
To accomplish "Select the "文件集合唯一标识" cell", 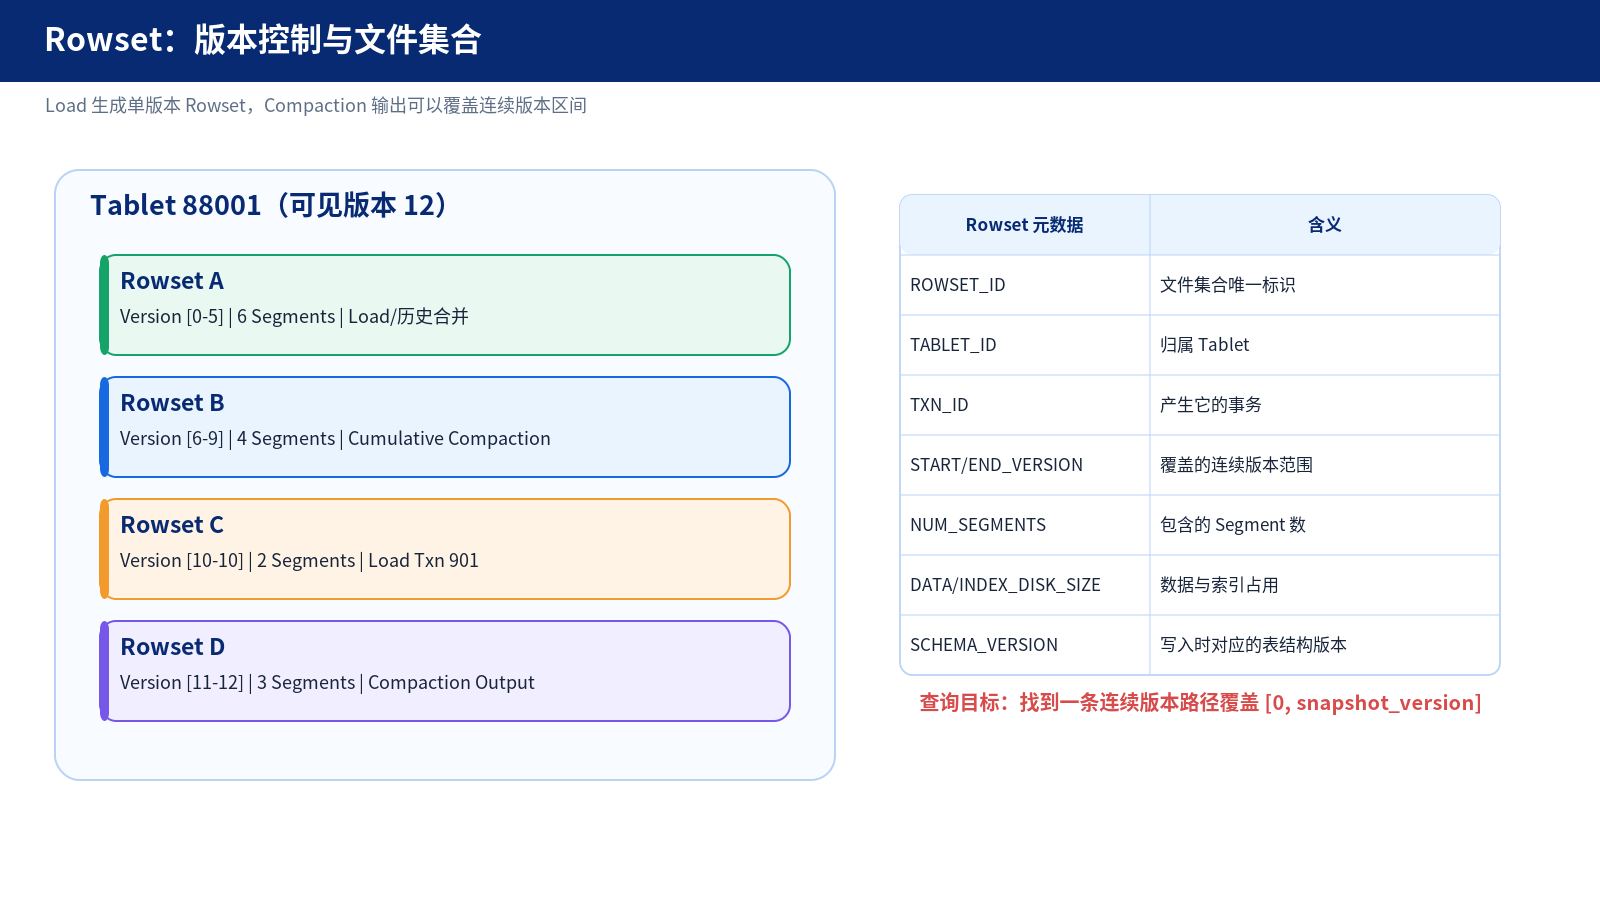I will pyautogui.click(x=1325, y=285).
